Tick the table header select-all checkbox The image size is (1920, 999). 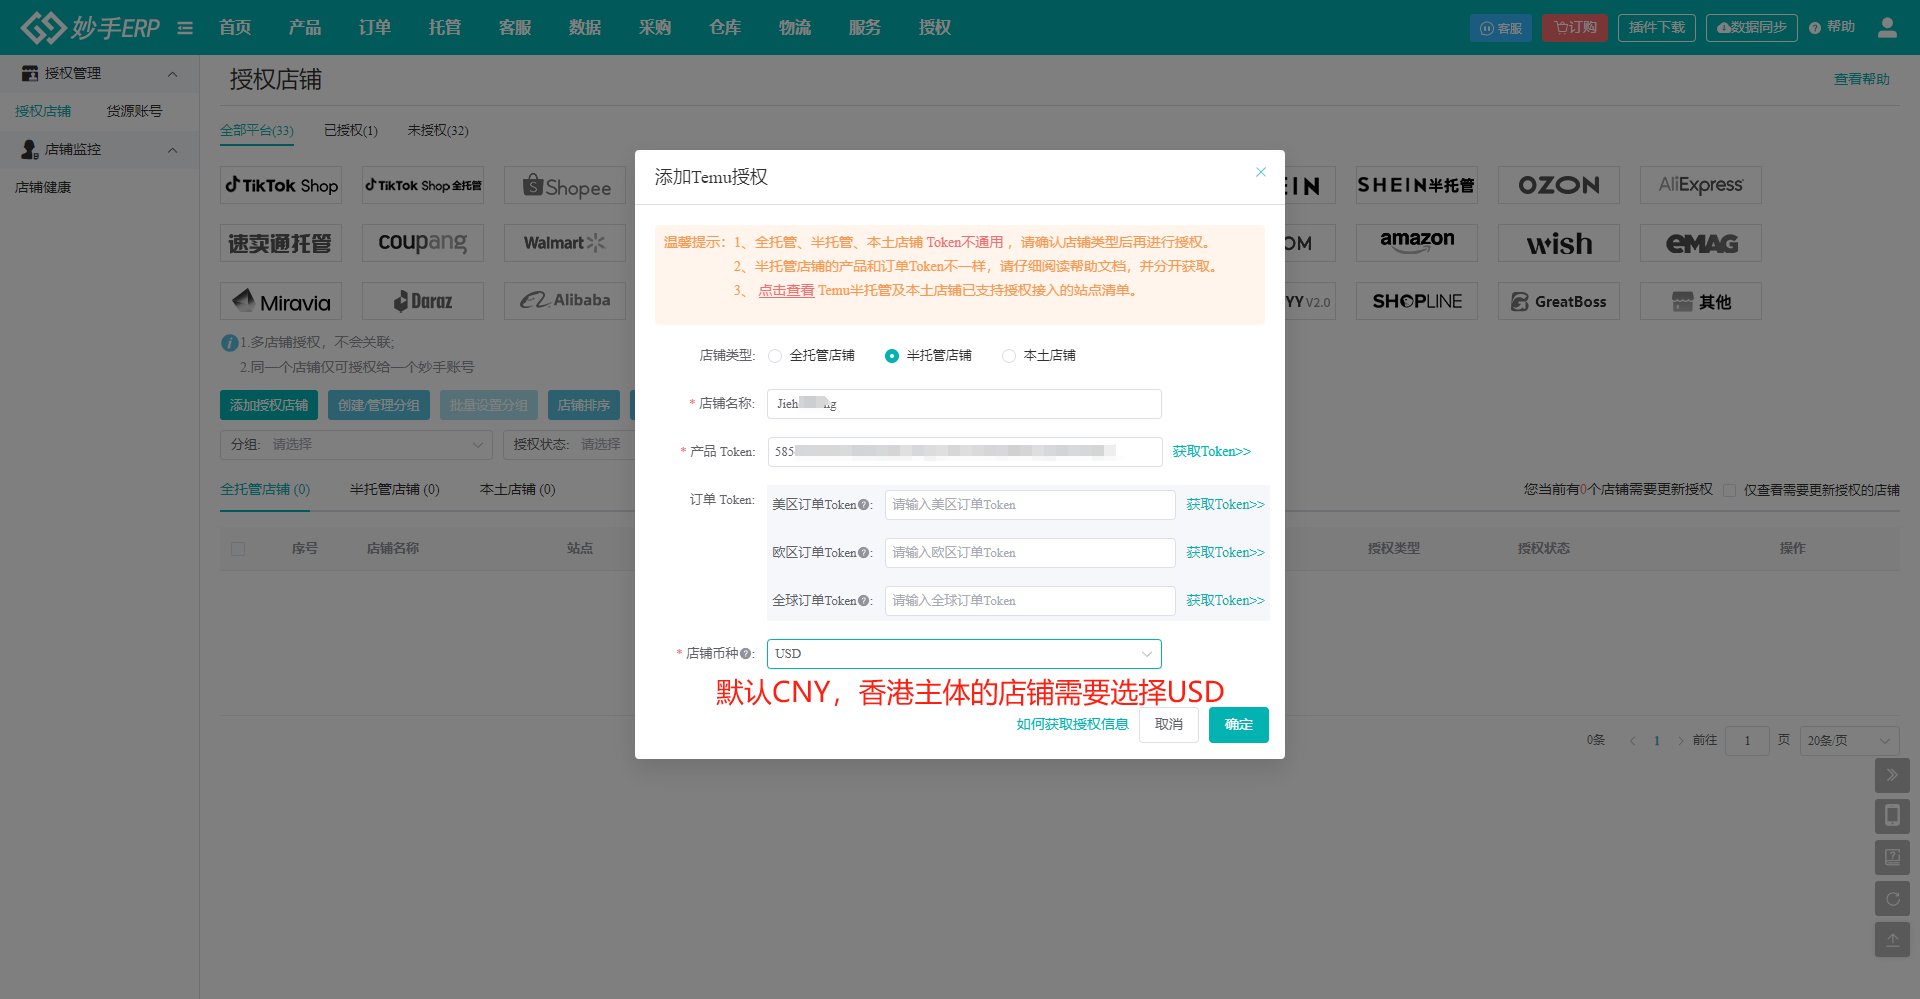238,548
